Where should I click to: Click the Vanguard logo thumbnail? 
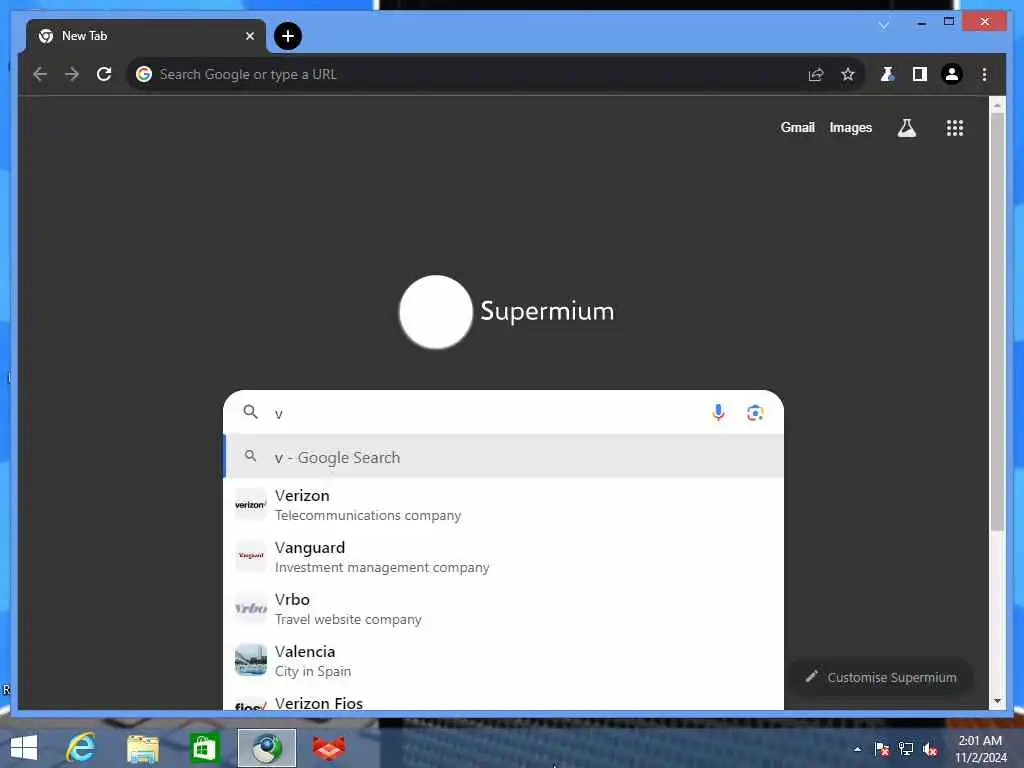(251, 556)
